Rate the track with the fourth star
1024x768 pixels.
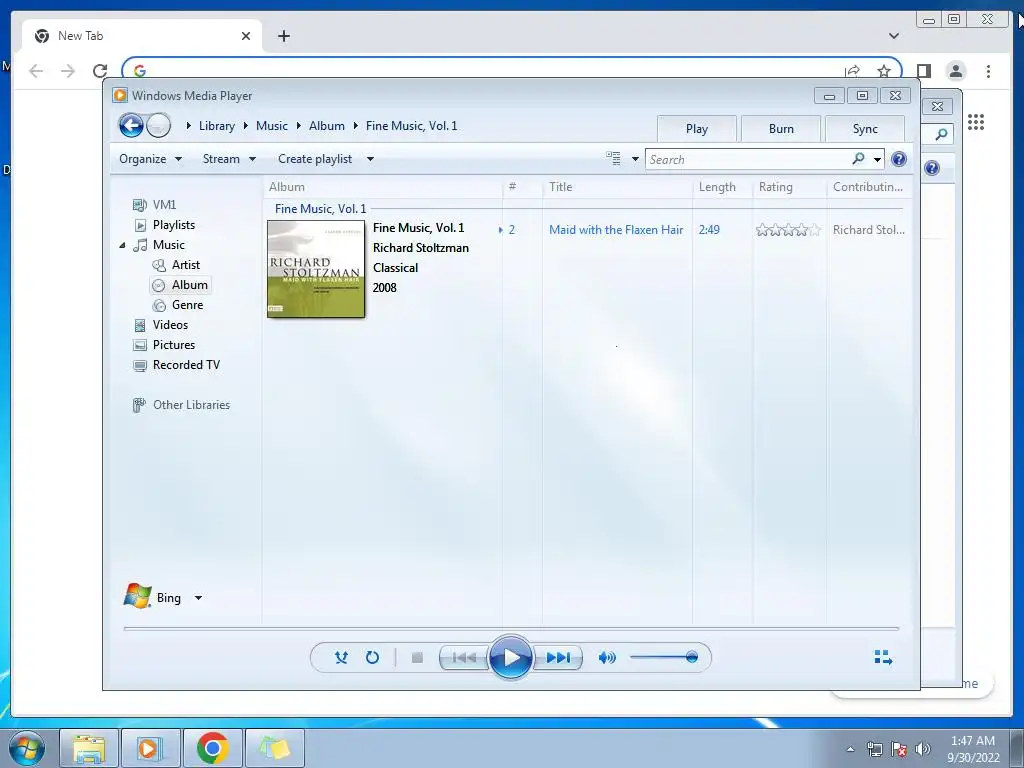pos(801,230)
